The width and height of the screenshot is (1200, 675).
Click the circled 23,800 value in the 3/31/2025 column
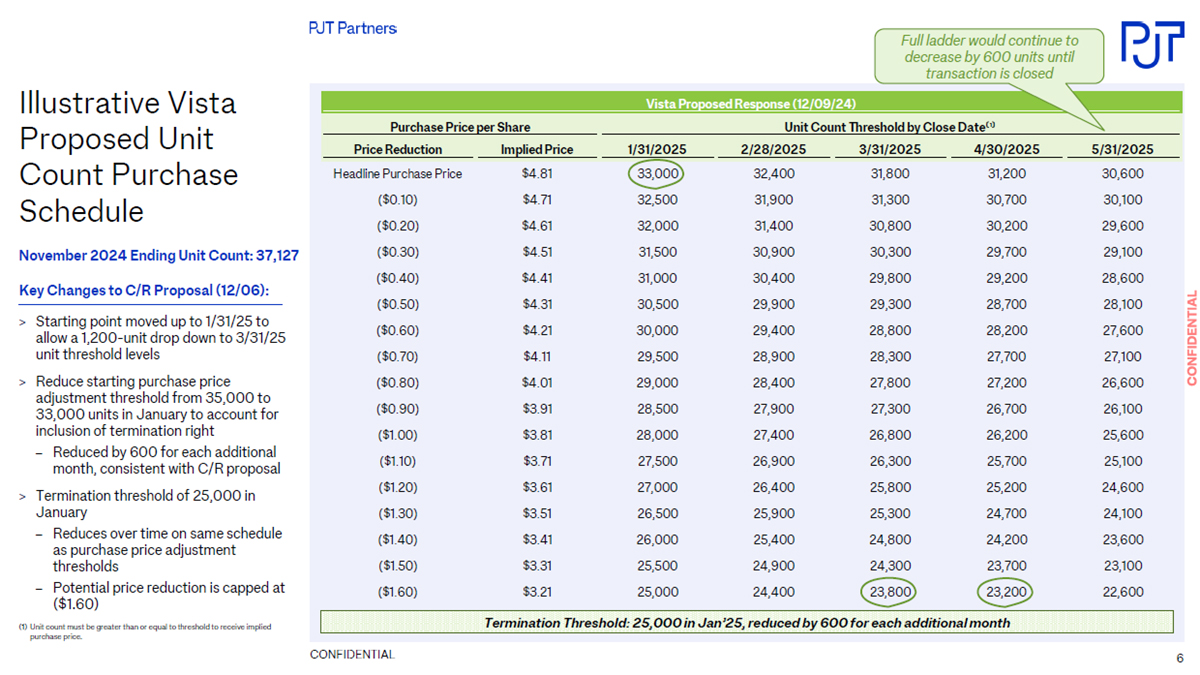889,592
